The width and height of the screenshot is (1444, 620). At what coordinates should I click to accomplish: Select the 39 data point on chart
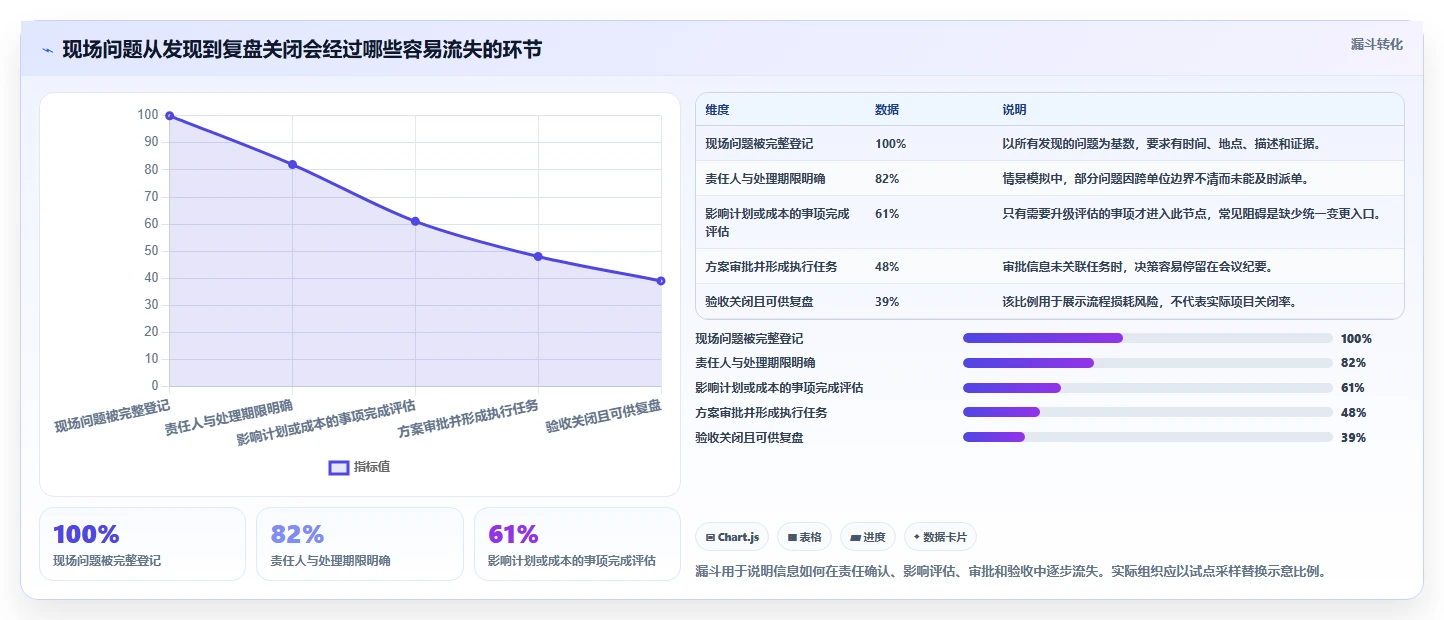click(x=661, y=281)
